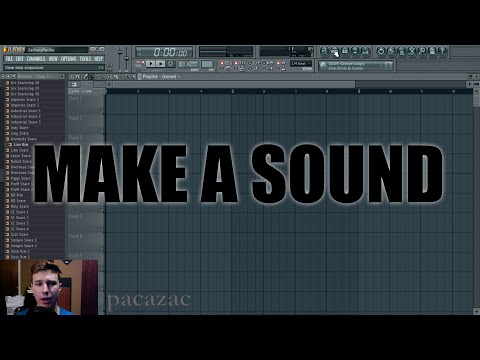Open the mixer shortcut icon
Screen dimensions: 480x360
365,51
